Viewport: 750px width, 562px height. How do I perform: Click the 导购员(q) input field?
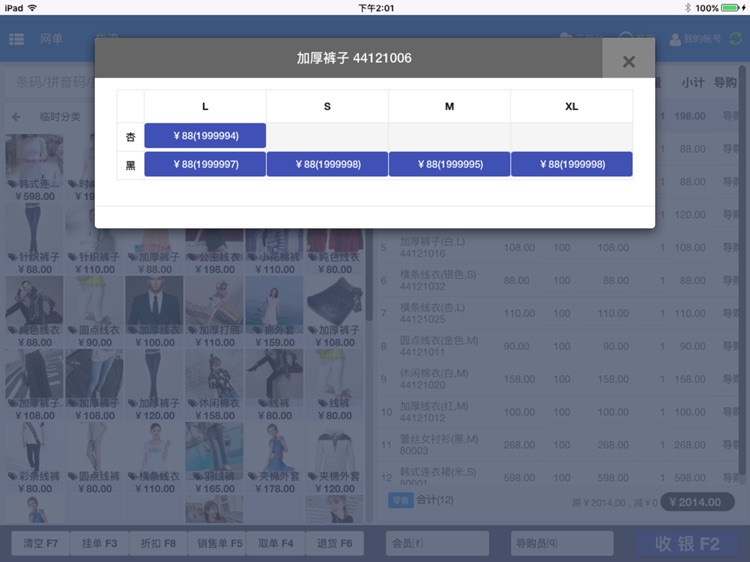point(562,543)
